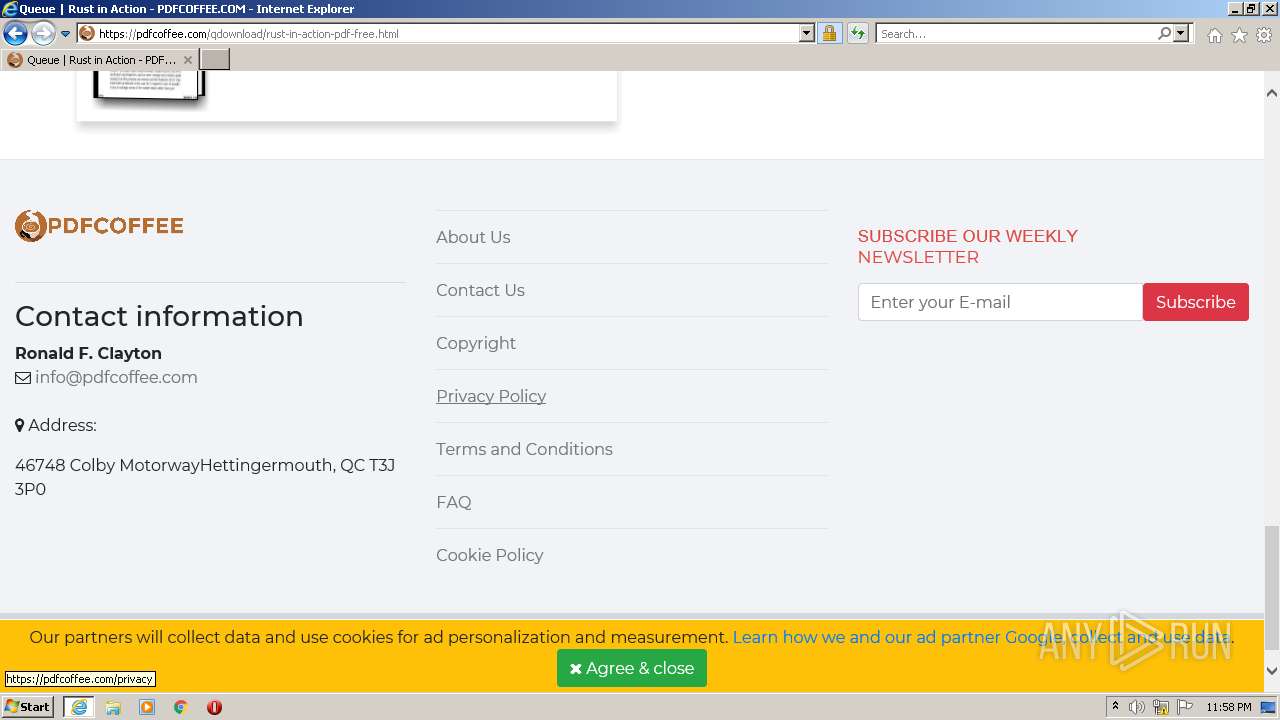The image size is (1280, 720).
Task: Open the File Explorer taskbar icon
Action: [x=113, y=707]
